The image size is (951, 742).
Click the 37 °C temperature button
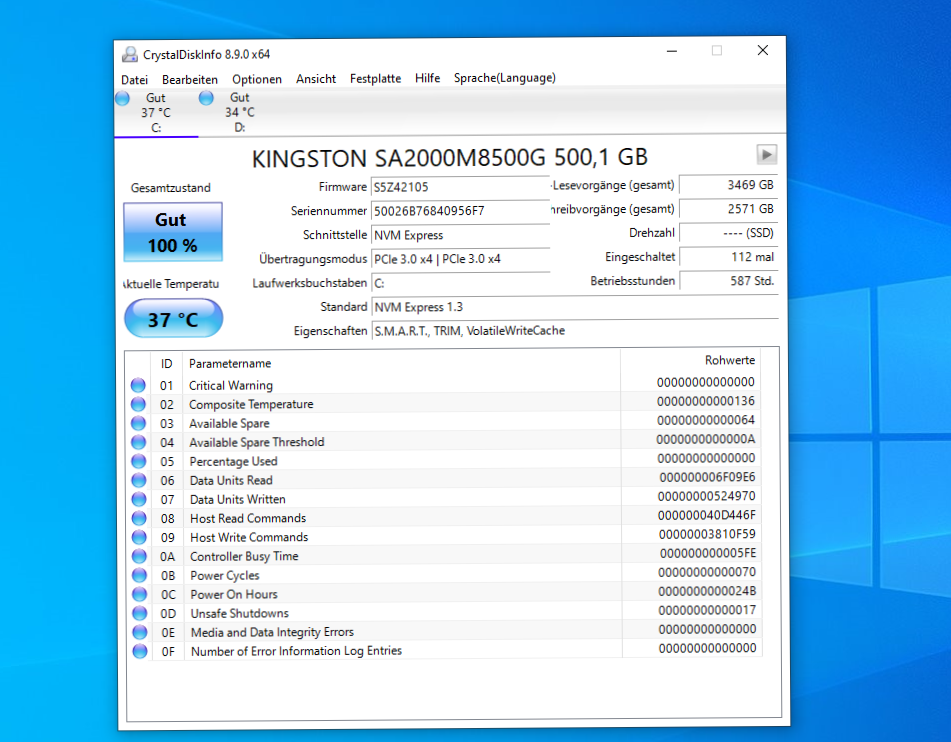(173, 319)
